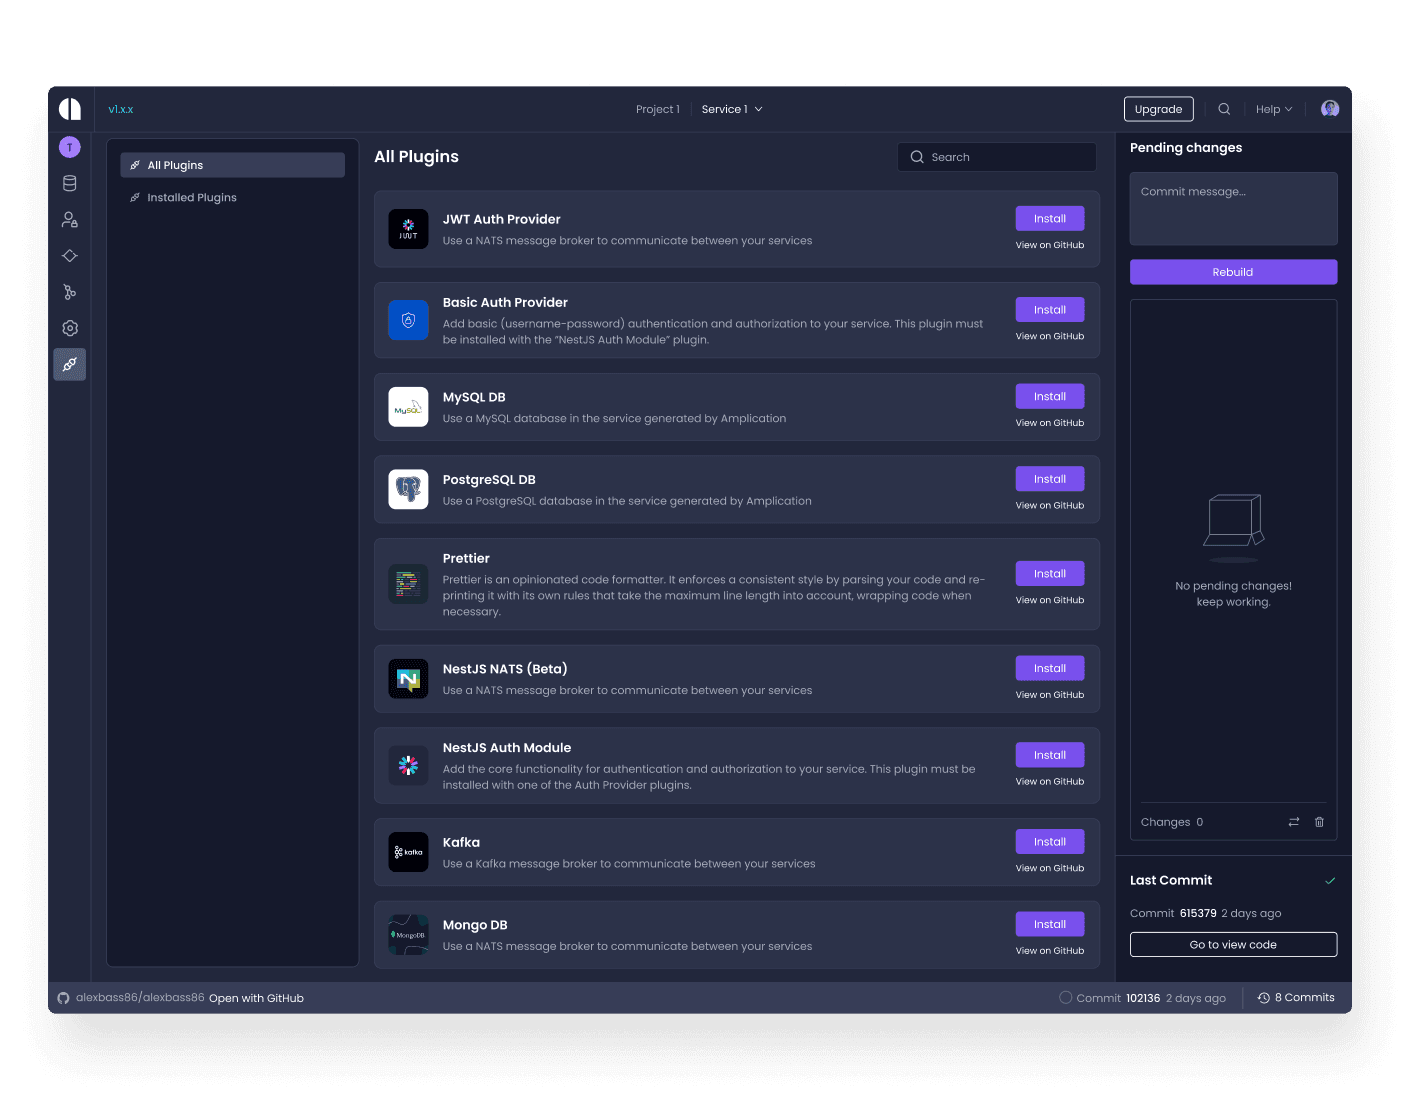
Task: View NestJS NATS on GitHub
Action: tap(1050, 695)
